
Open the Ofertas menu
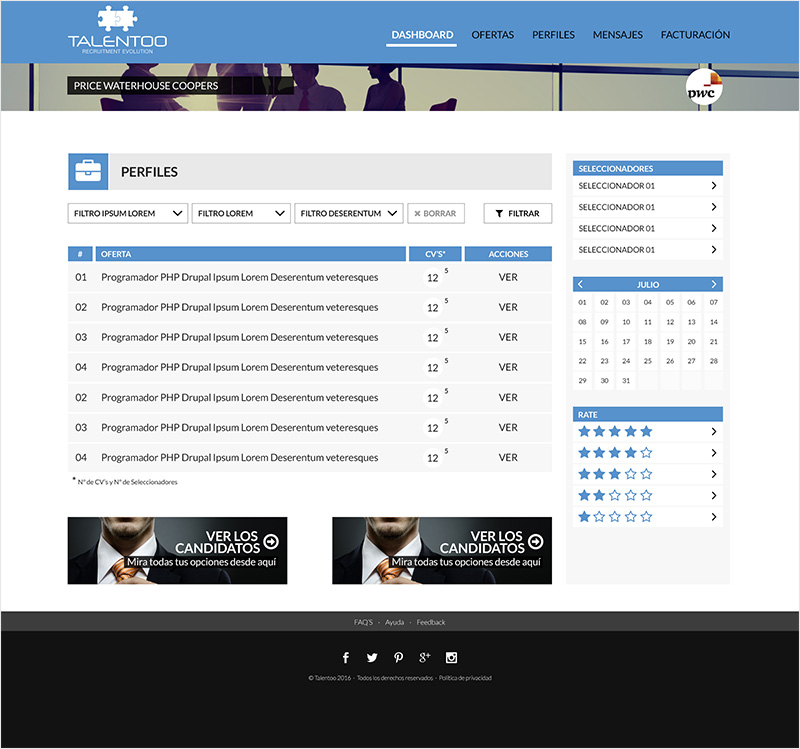click(x=492, y=35)
